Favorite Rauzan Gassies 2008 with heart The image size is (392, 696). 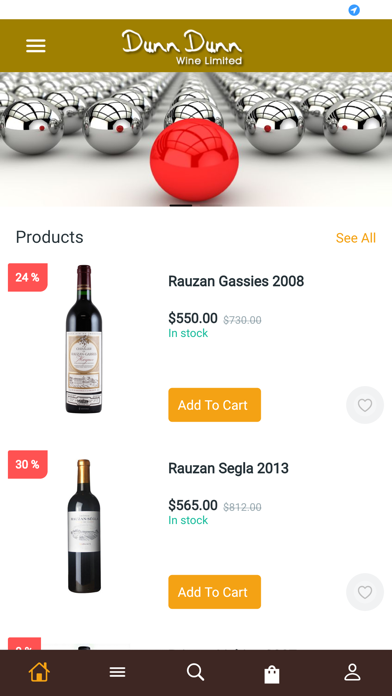[x=365, y=405]
